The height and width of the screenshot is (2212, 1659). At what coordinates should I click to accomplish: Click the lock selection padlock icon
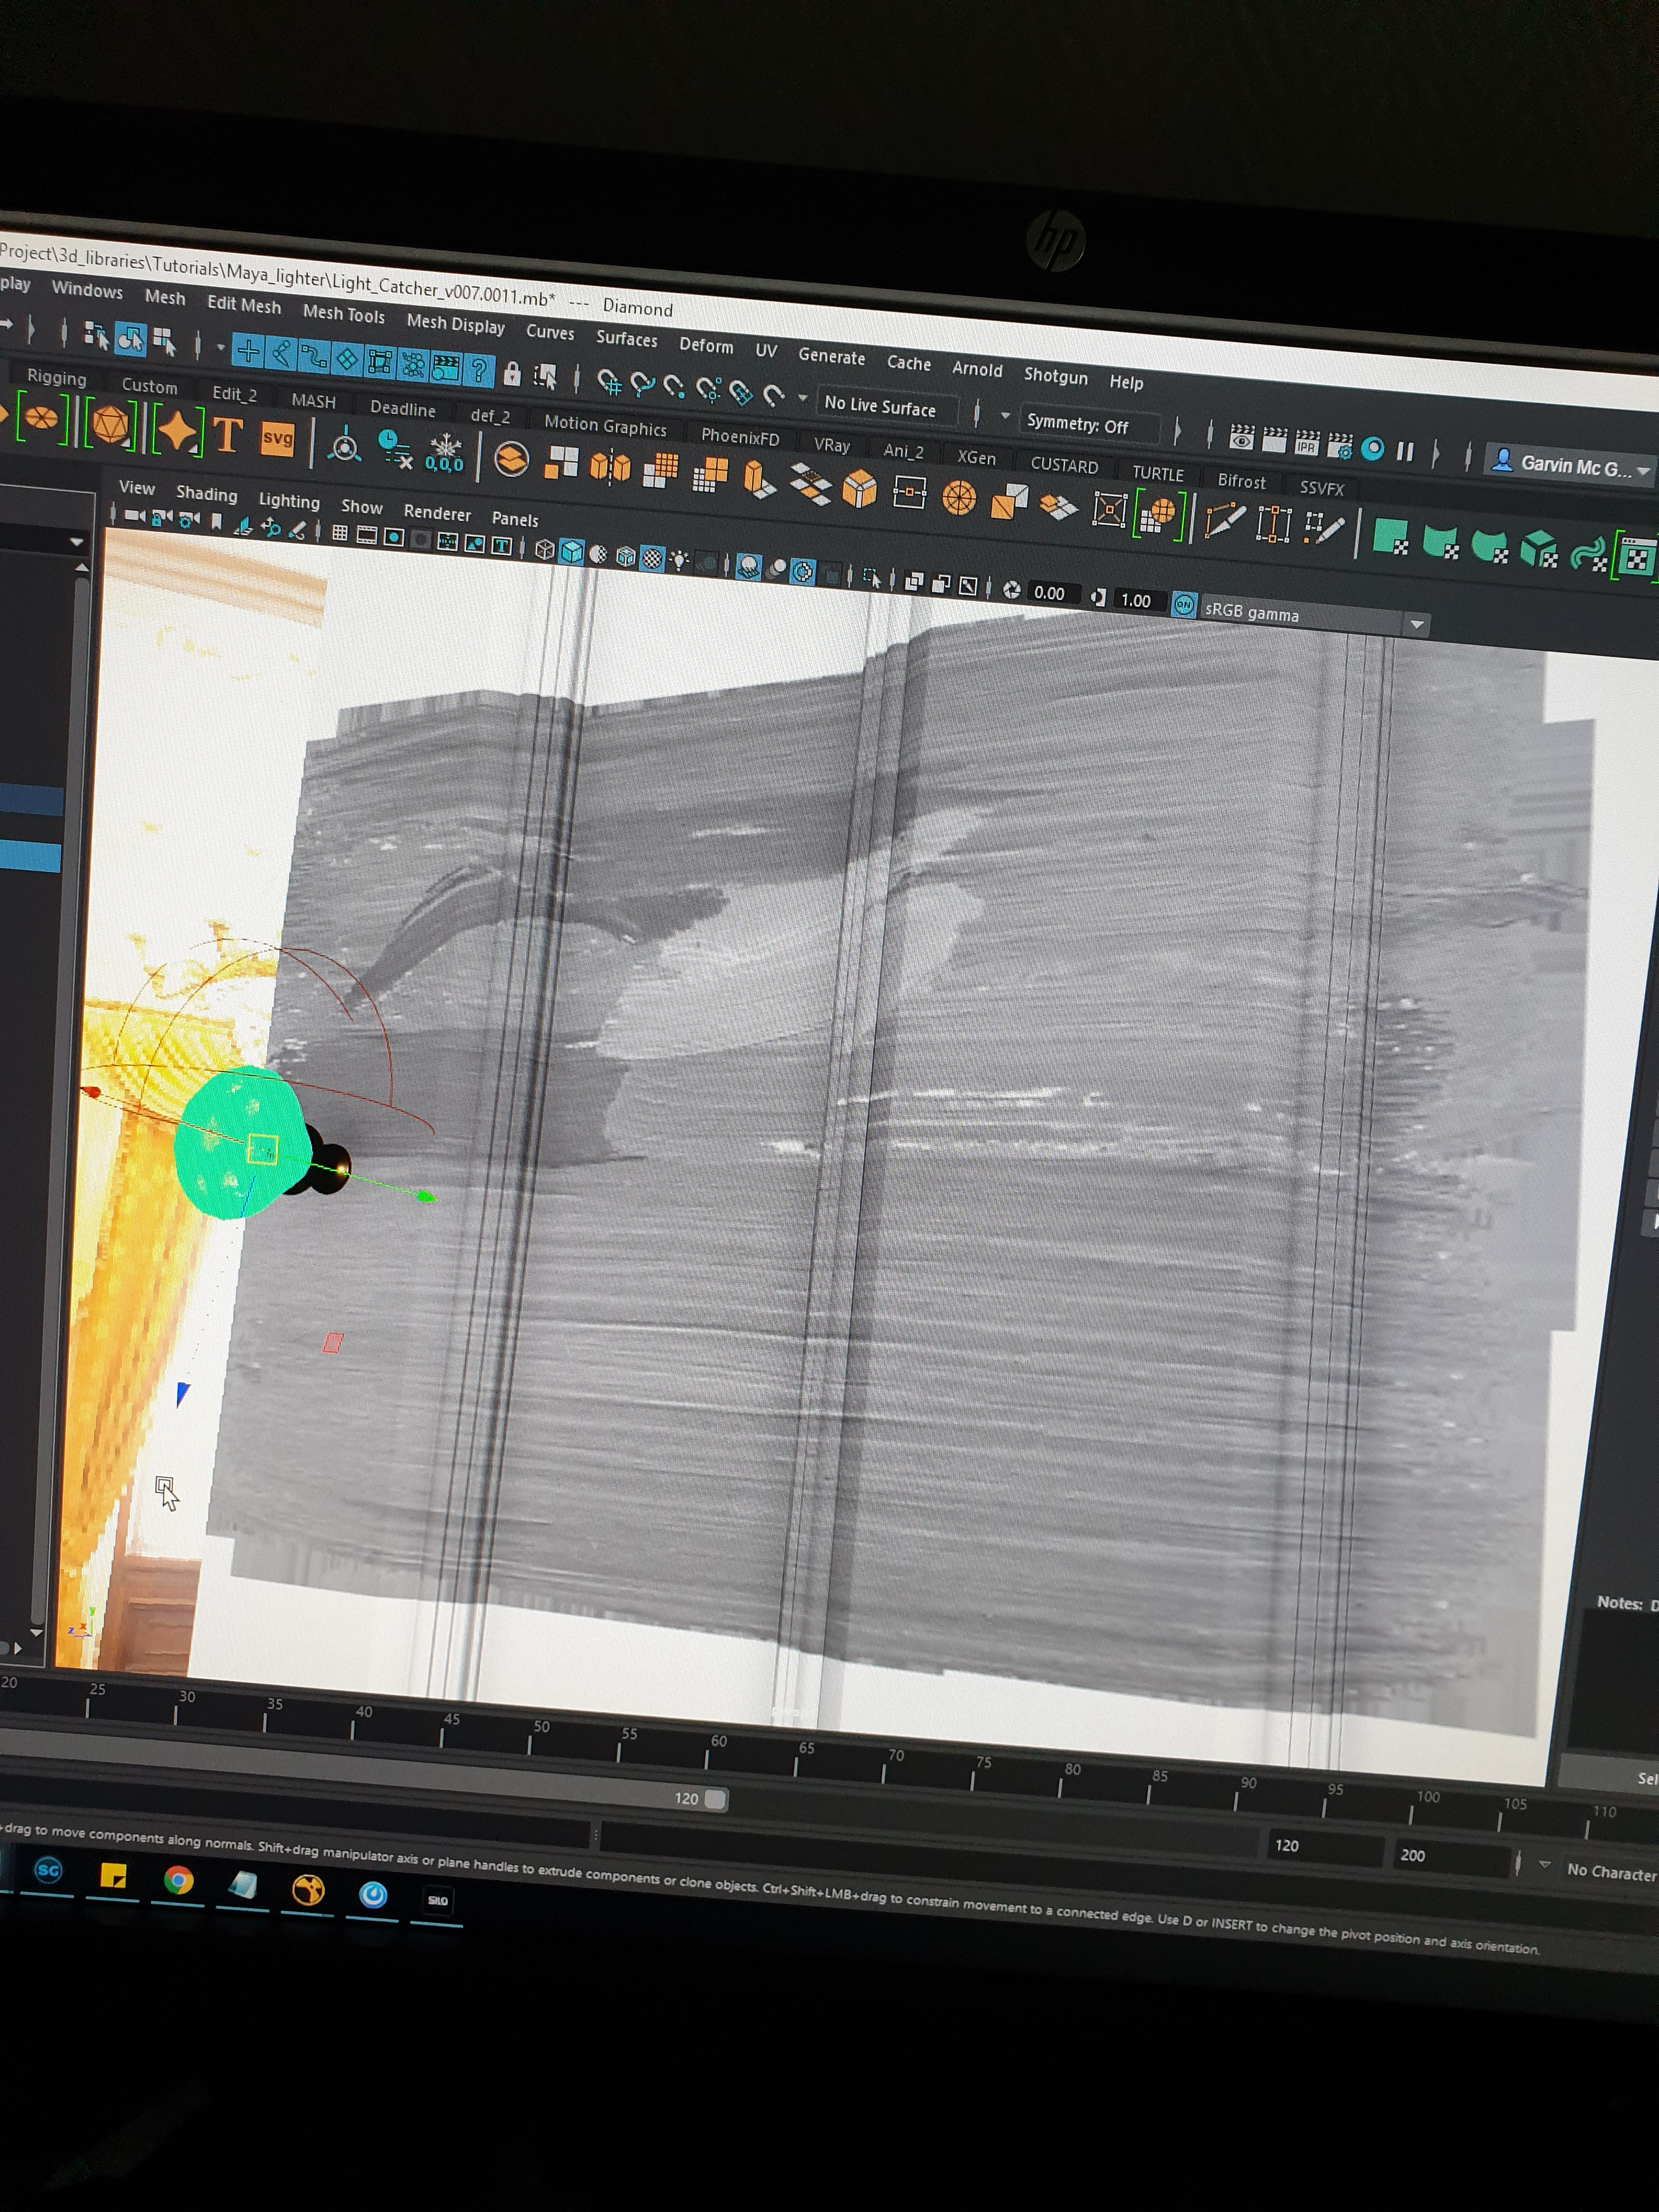[x=512, y=375]
